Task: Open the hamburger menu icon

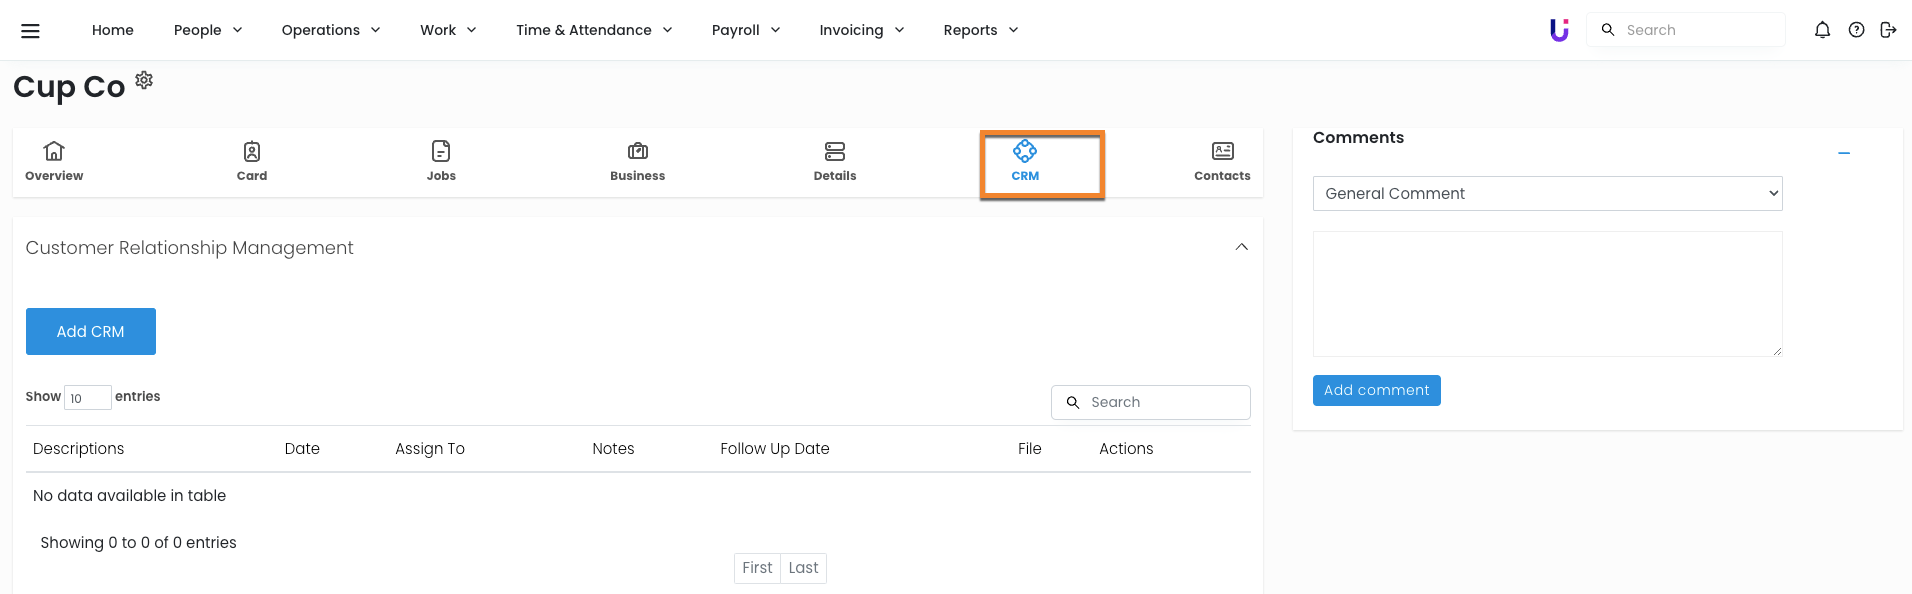Action: click(30, 30)
